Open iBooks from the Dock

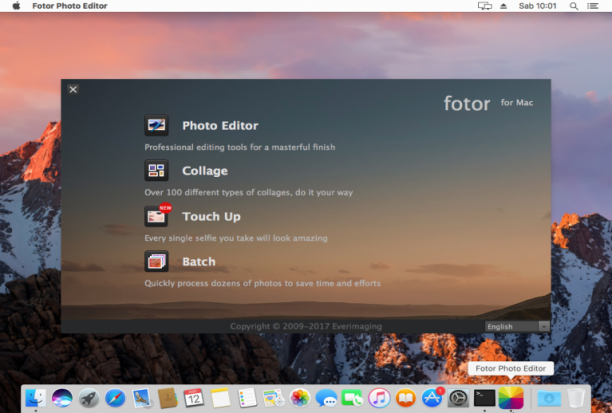coord(406,398)
